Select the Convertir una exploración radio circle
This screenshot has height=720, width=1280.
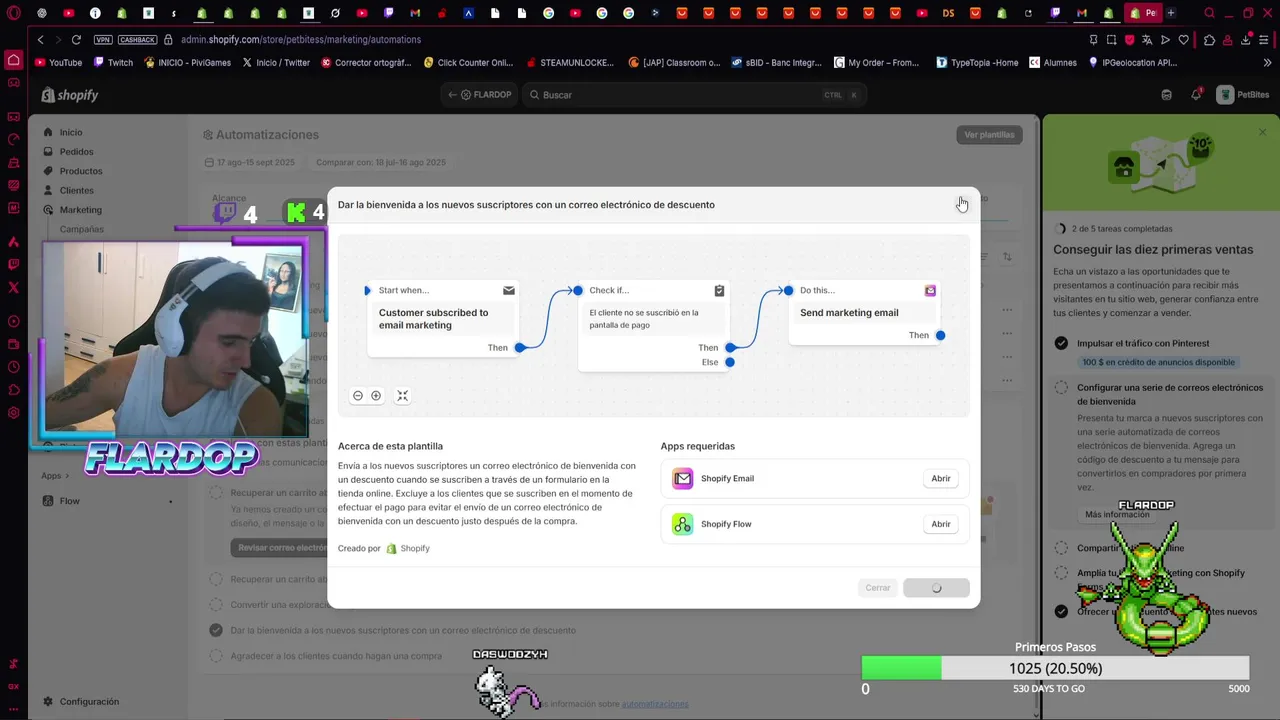point(216,605)
